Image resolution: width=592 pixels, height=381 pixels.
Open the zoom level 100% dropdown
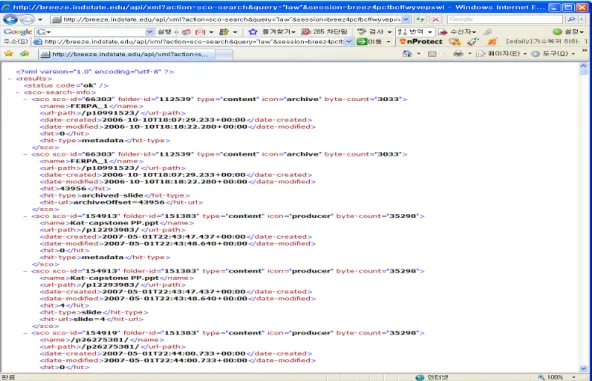click(574, 377)
